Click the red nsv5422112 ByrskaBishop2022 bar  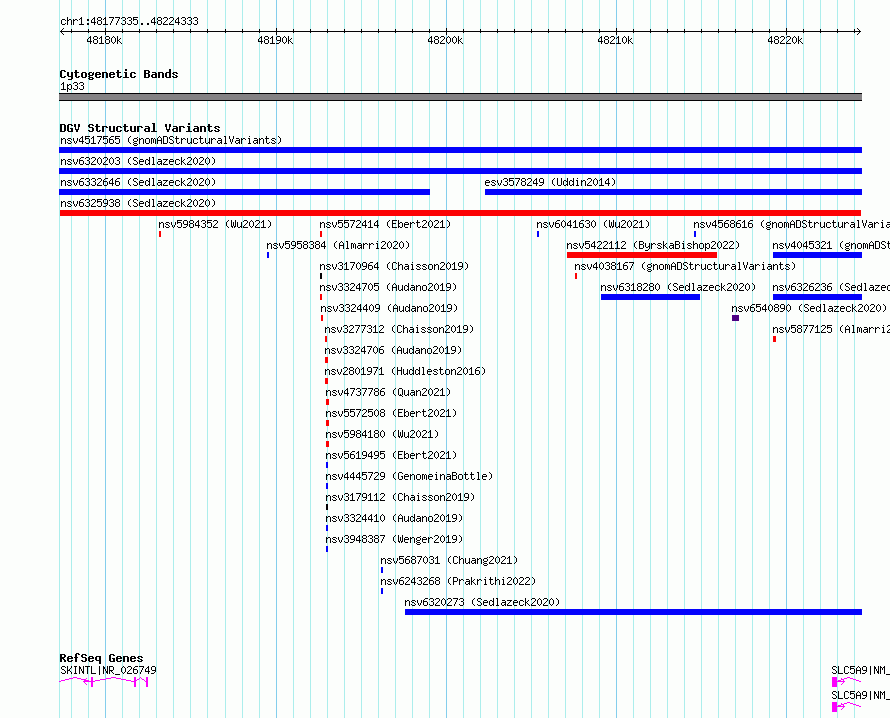coord(642,255)
